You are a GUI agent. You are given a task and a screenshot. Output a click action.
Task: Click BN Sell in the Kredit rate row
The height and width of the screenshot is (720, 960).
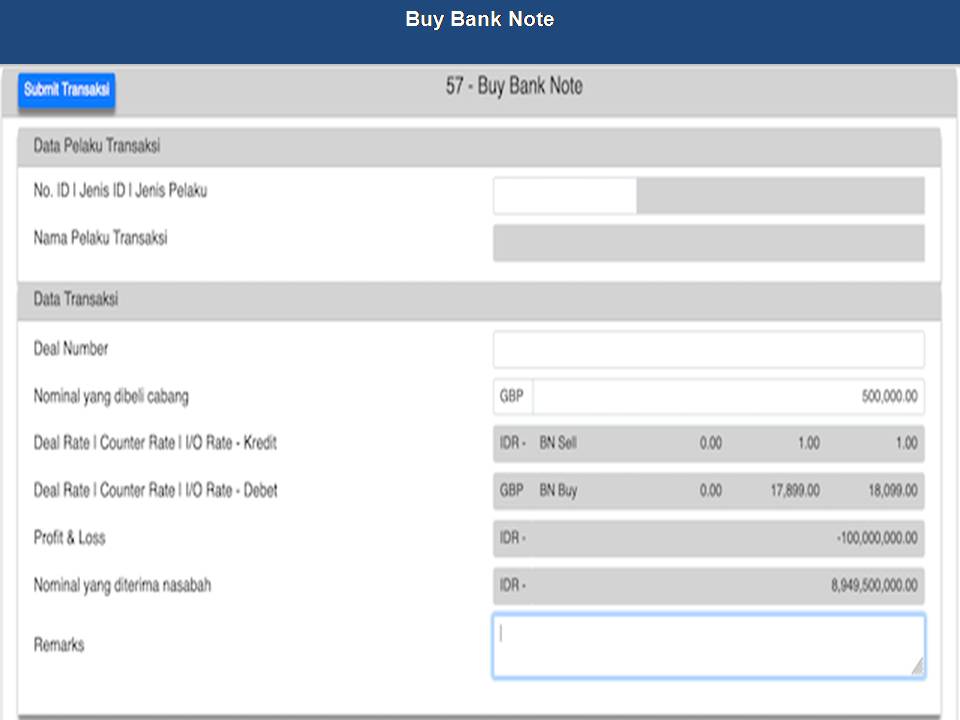coord(558,443)
